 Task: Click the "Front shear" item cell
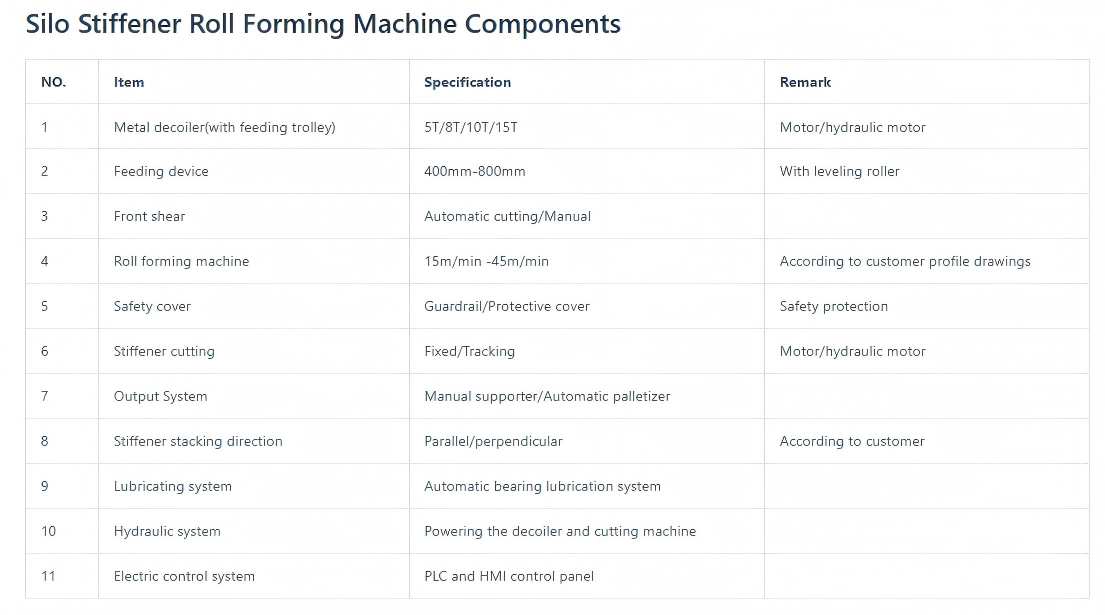point(149,216)
